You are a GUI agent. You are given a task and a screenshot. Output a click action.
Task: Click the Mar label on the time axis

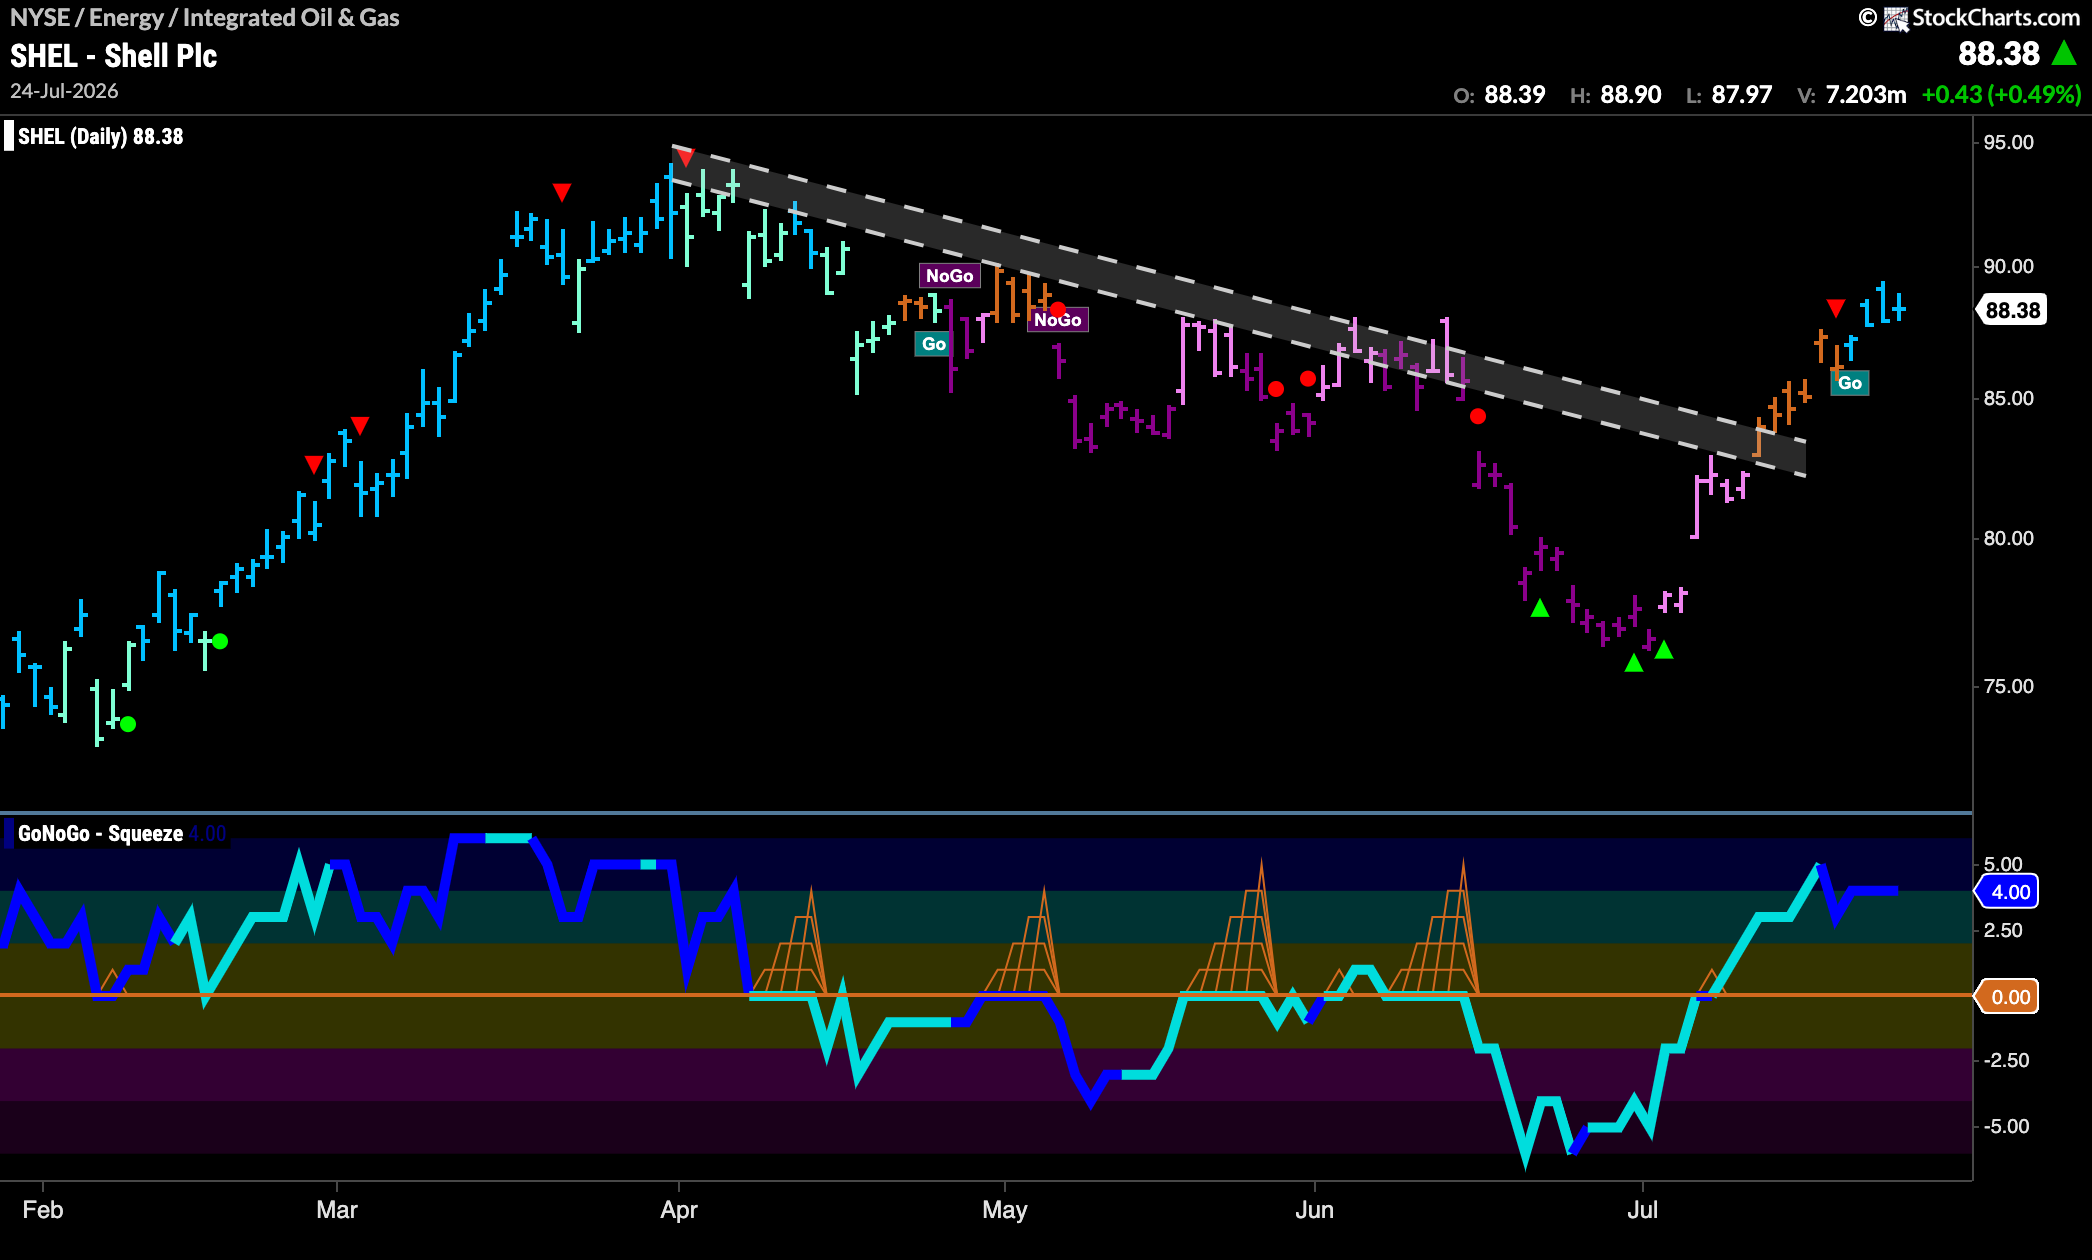(337, 1210)
